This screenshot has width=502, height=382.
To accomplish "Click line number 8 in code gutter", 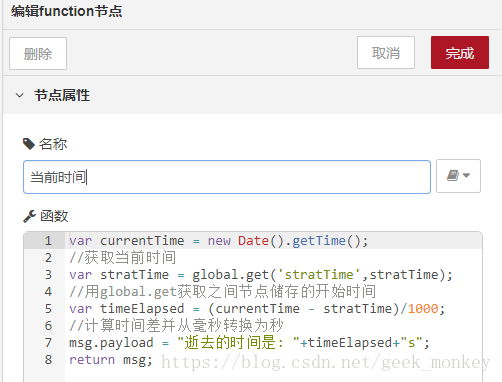I will 48,360.
